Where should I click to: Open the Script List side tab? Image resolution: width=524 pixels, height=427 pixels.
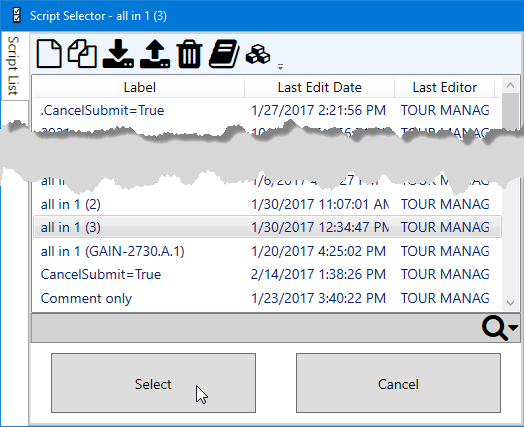pos(14,66)
